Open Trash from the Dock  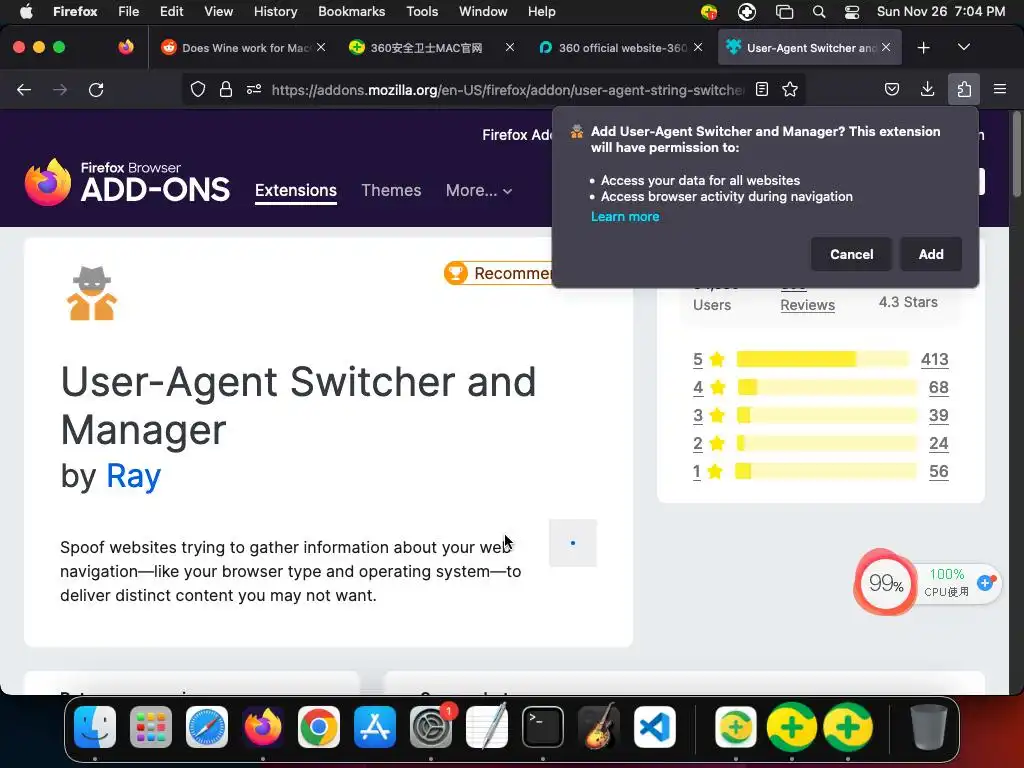929,727
